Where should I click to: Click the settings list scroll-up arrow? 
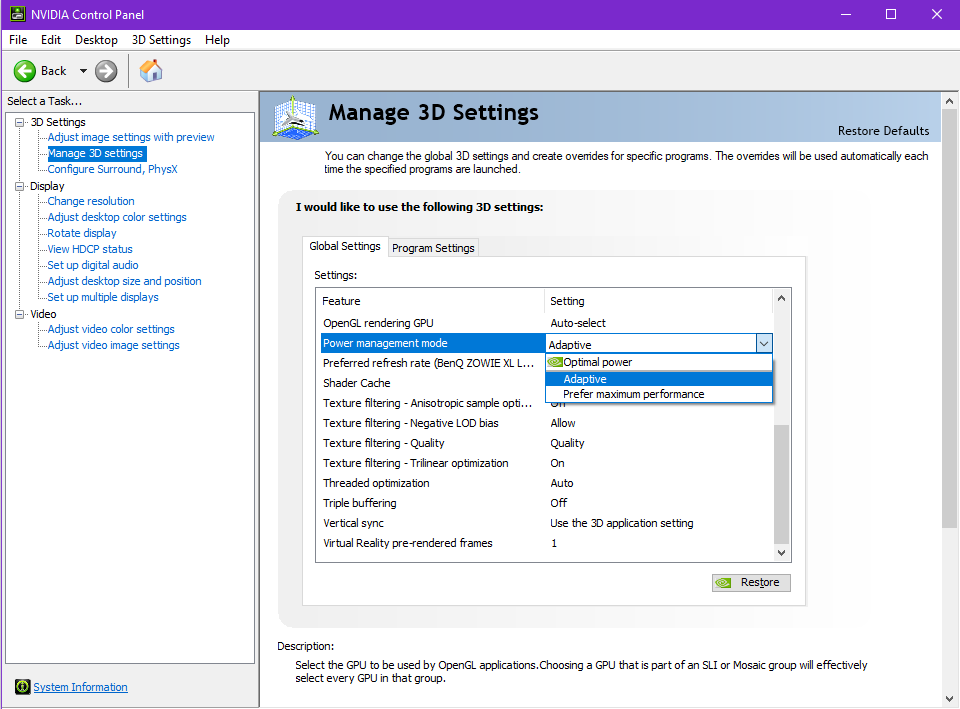click(x=781, y=298)
